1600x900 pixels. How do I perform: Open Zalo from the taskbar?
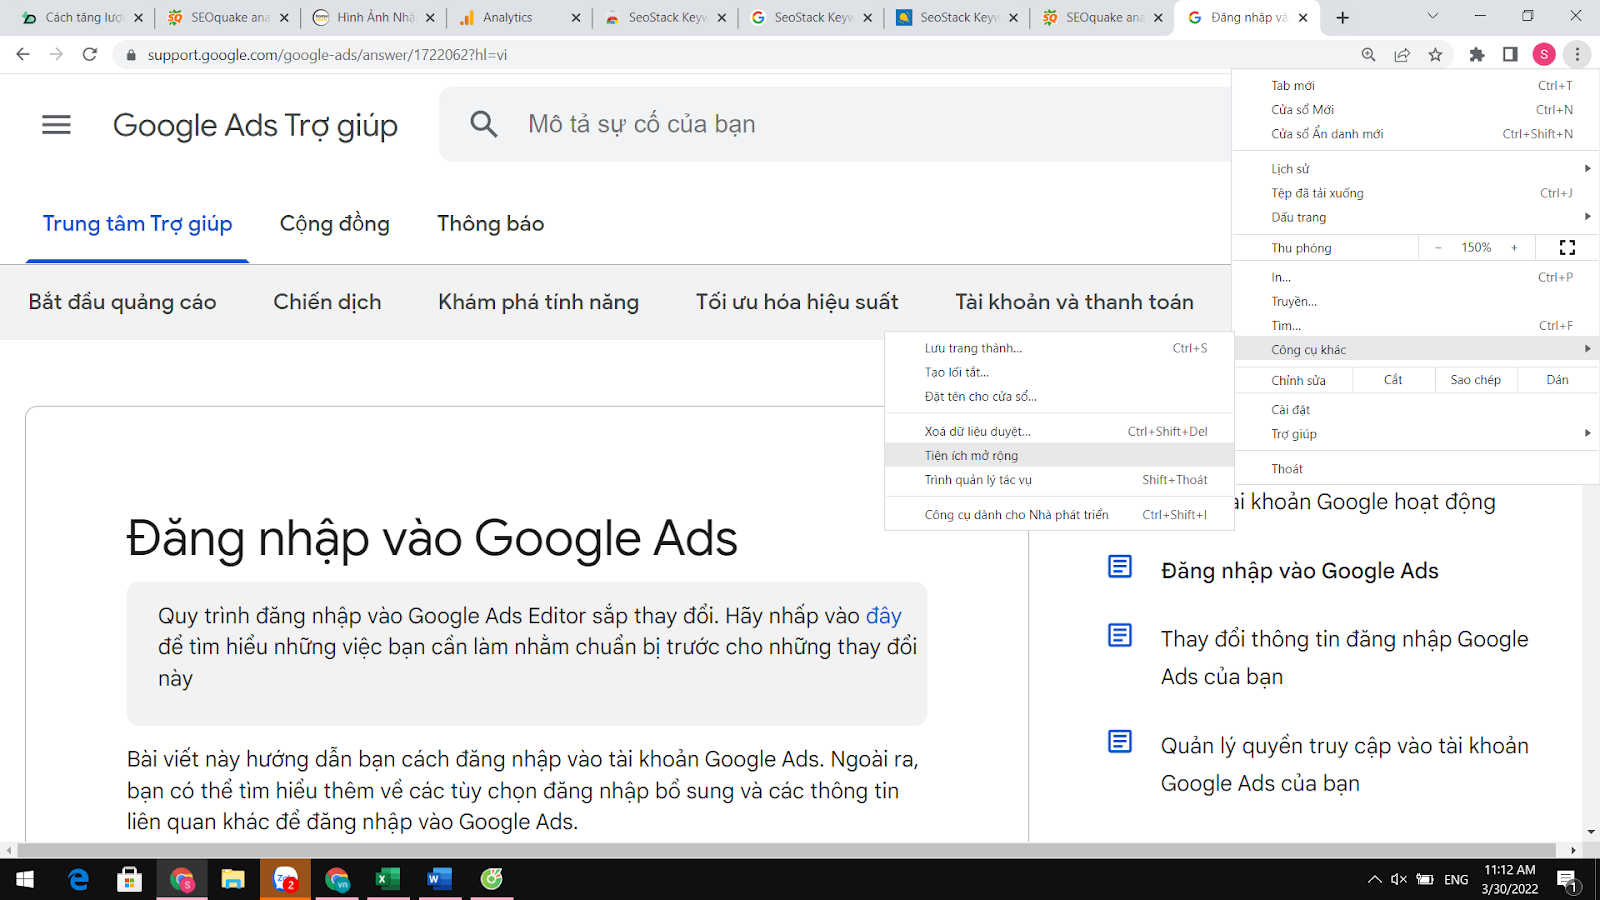point(285,879)
